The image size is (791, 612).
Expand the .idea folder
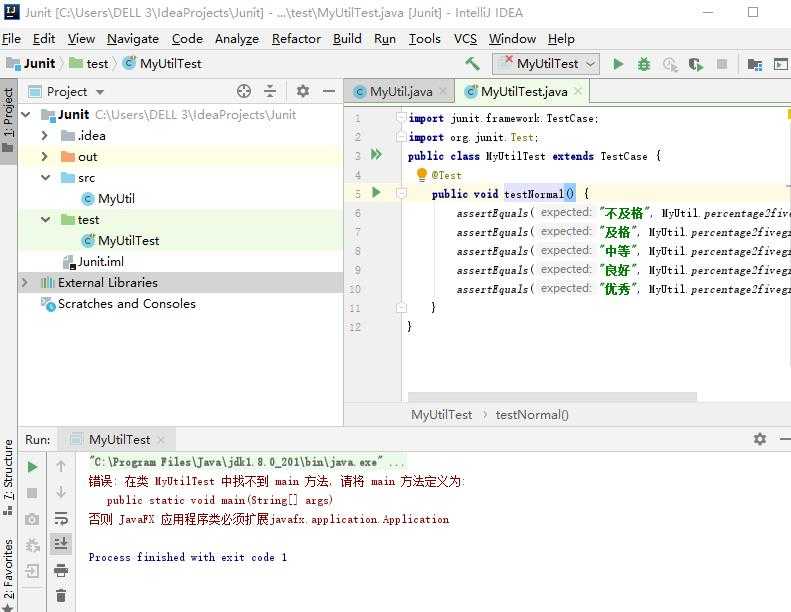click(x=44, y=136)
